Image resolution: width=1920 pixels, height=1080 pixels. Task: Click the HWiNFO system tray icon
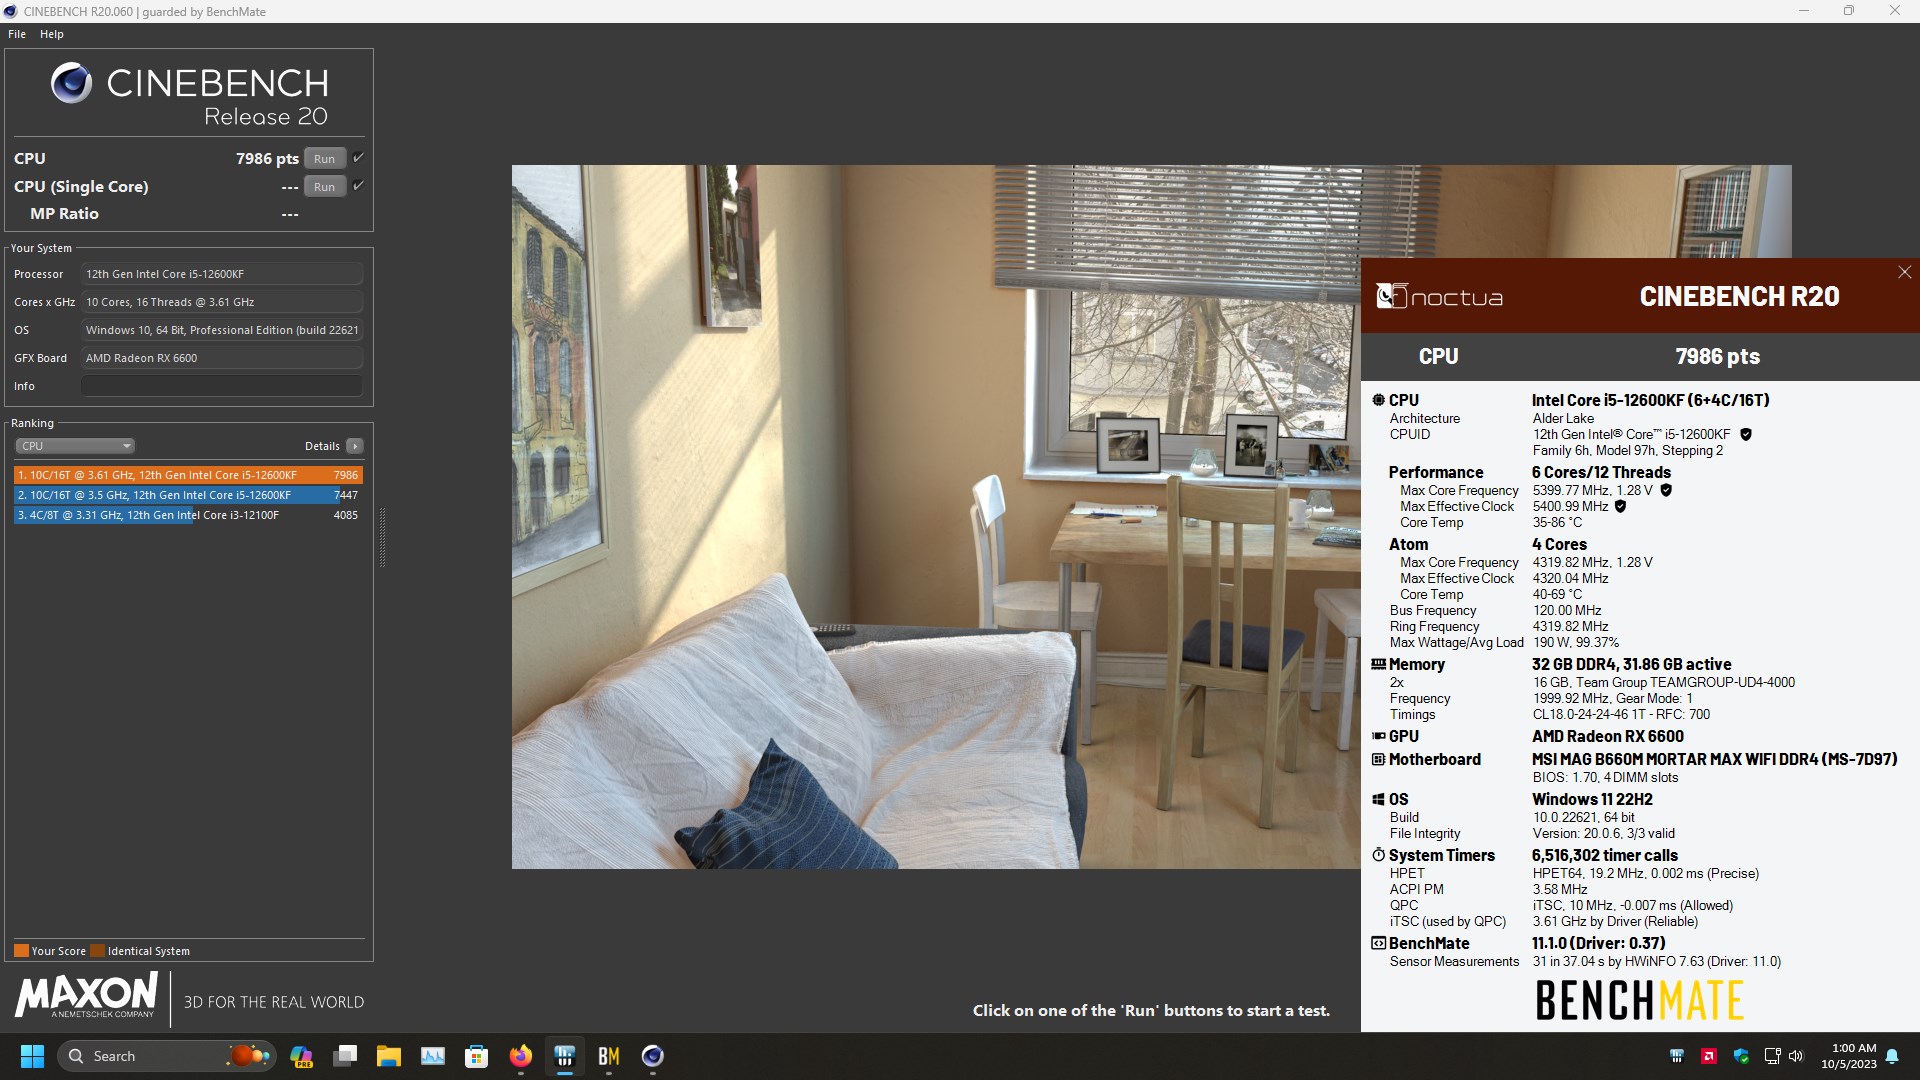(x=1677, y=1056)
